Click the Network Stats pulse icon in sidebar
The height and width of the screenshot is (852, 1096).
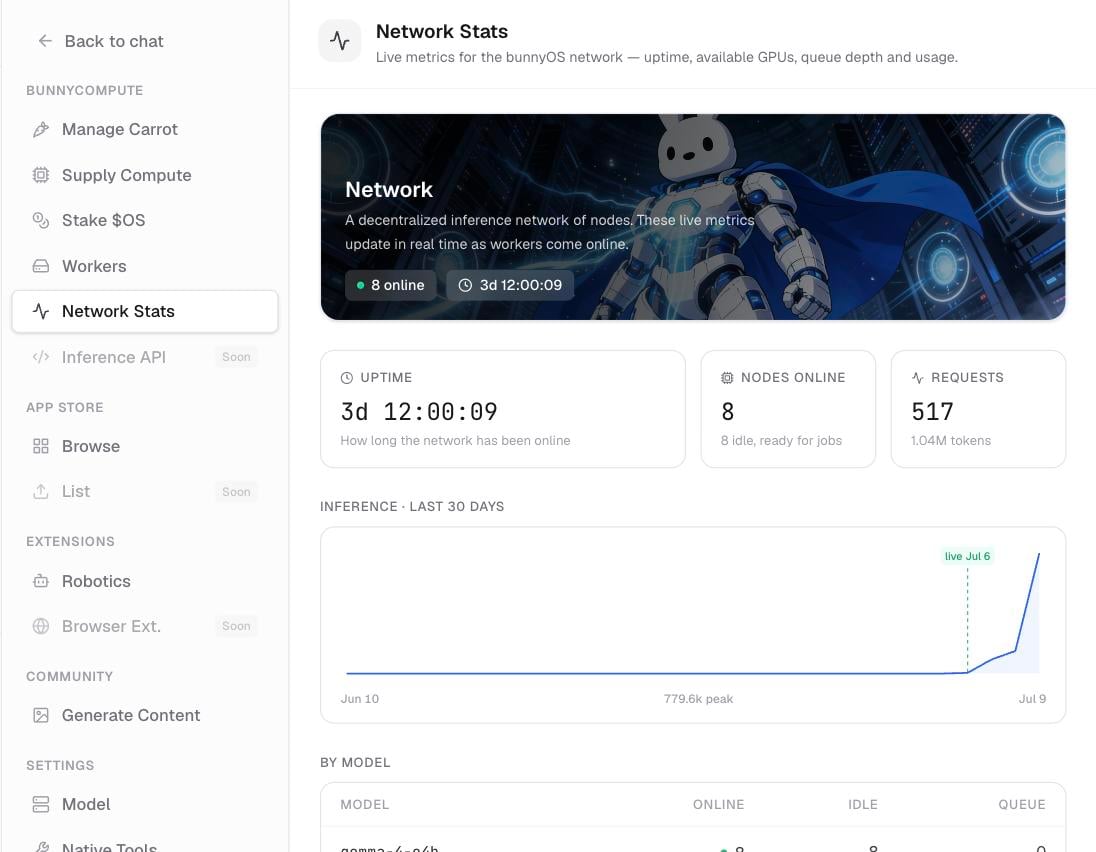click(x=41, y=311)
